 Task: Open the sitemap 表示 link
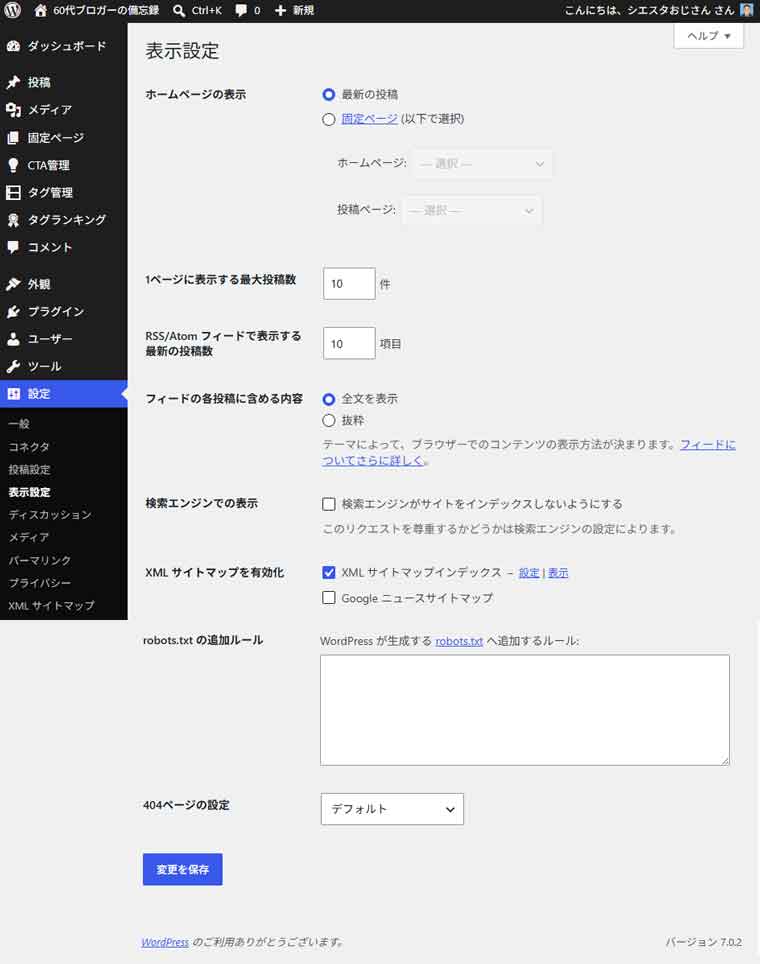pyautogui.click(x=558, y=572)
